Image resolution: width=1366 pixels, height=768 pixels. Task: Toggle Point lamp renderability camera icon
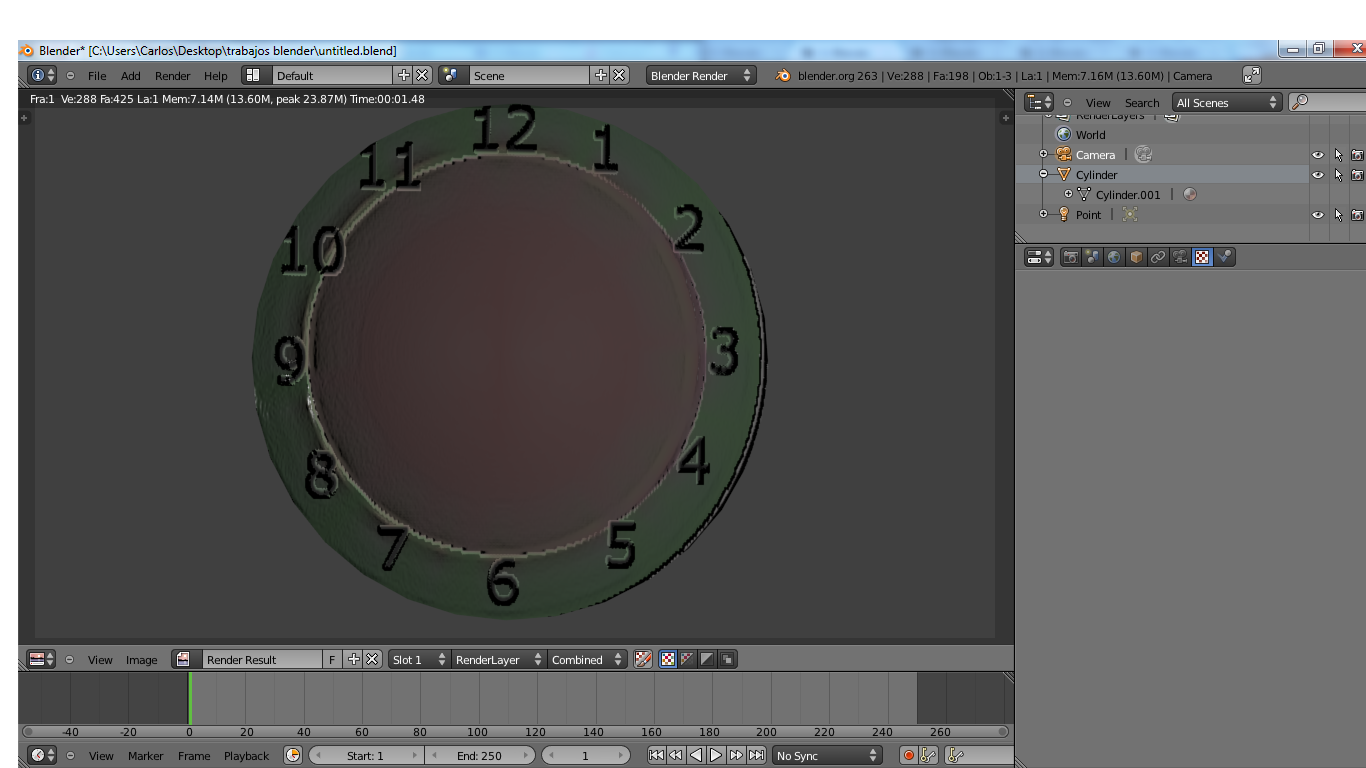coord(1357,215)
